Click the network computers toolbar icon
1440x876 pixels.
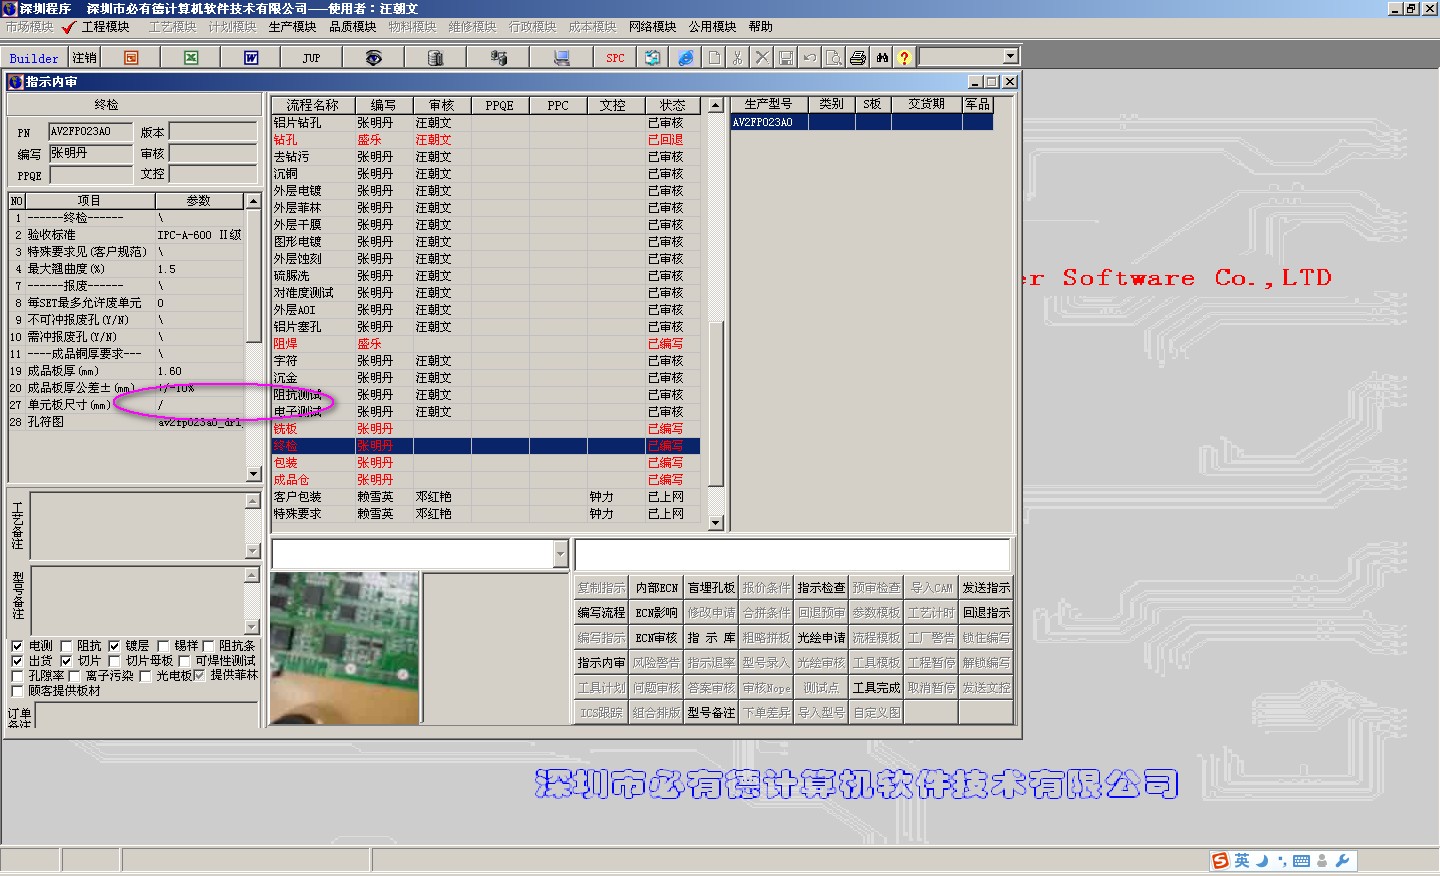point(498,58)
